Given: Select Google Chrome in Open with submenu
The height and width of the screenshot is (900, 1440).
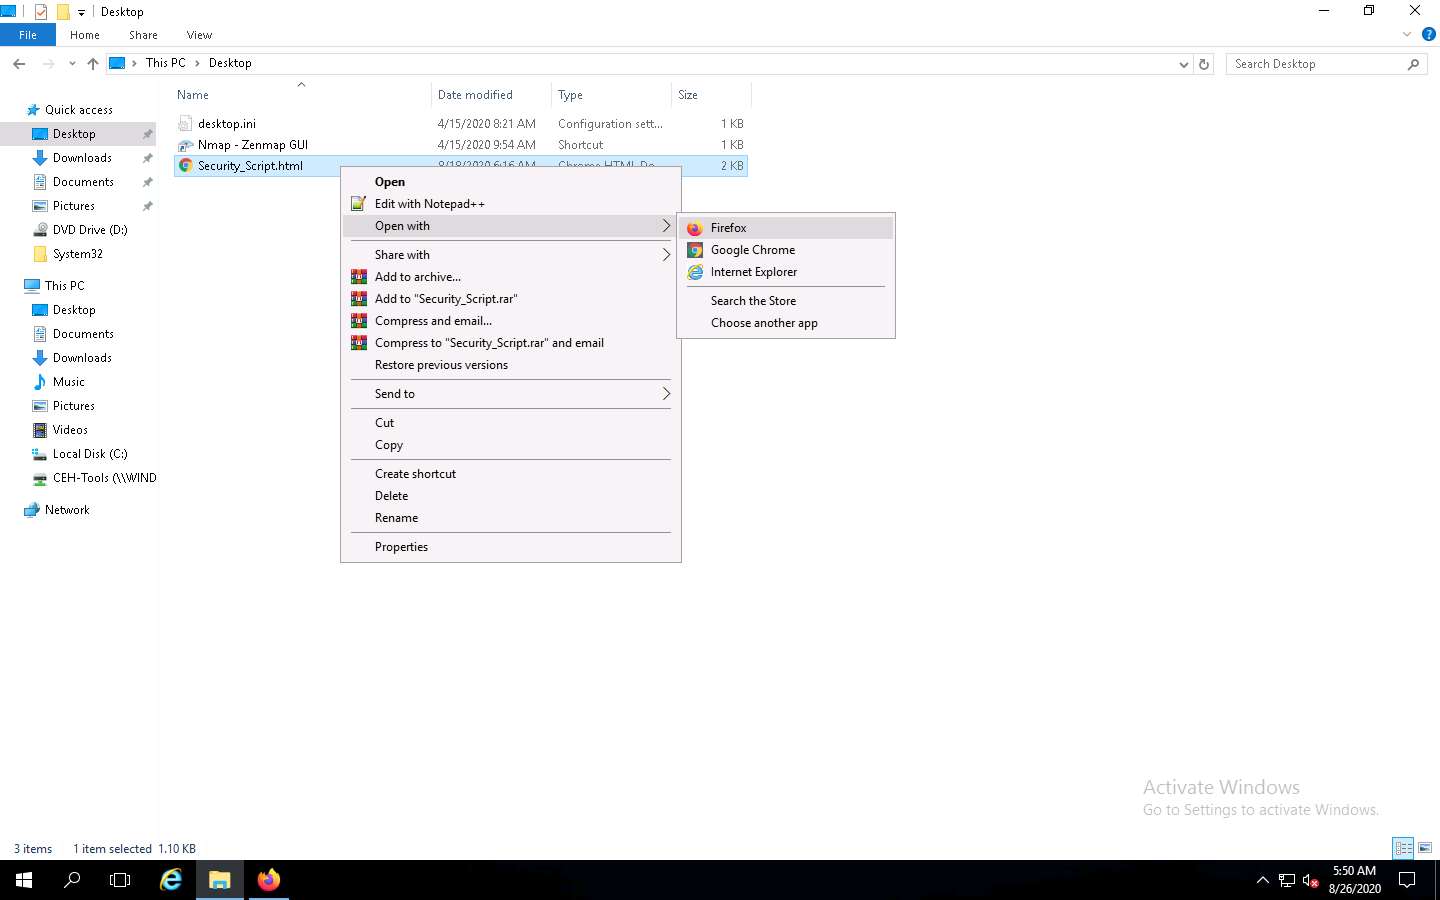Looking at the screenshot, I should pyautogui.click(x=753, y=249).
